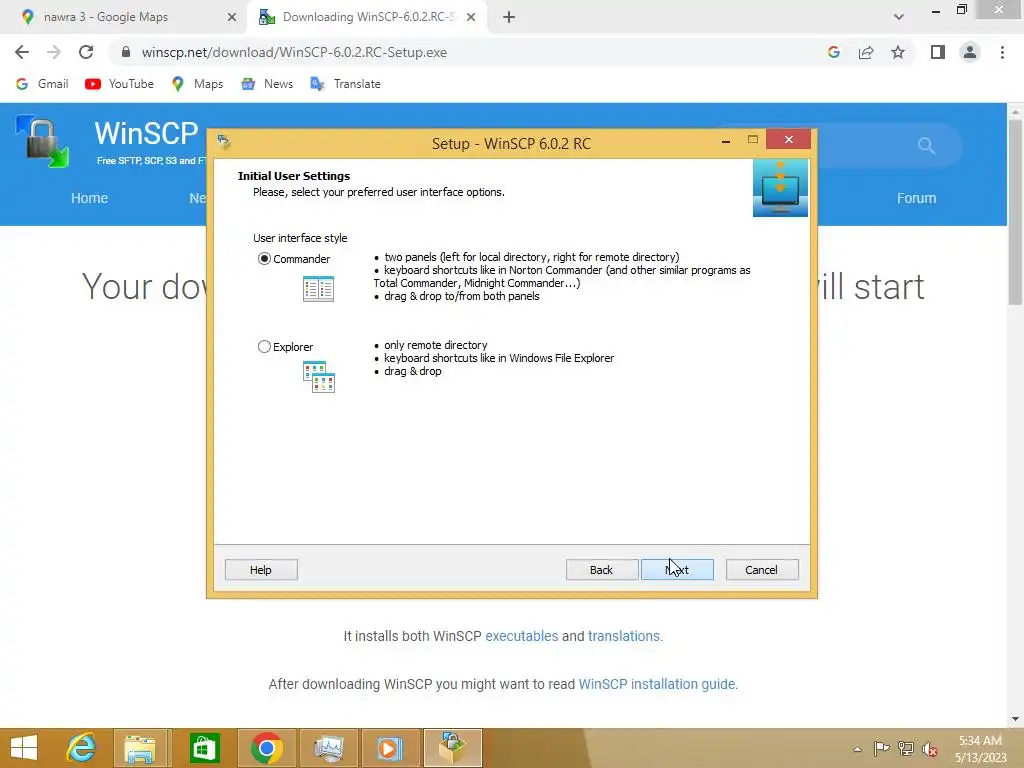Click the search magnifier on WinSCP site
This screenshot has width=1024, height=768.
coord(926,145)
